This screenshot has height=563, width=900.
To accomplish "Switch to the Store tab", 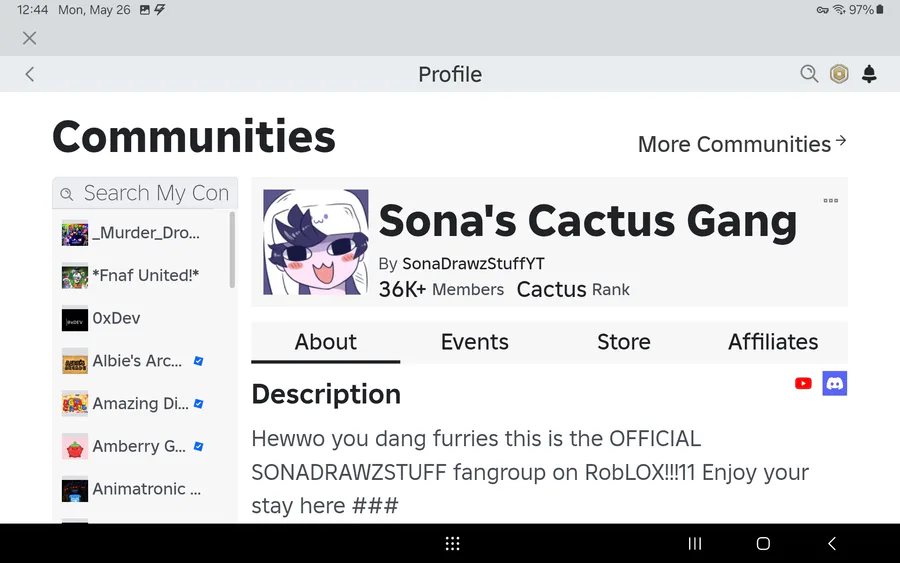I will tap(624, 342).
